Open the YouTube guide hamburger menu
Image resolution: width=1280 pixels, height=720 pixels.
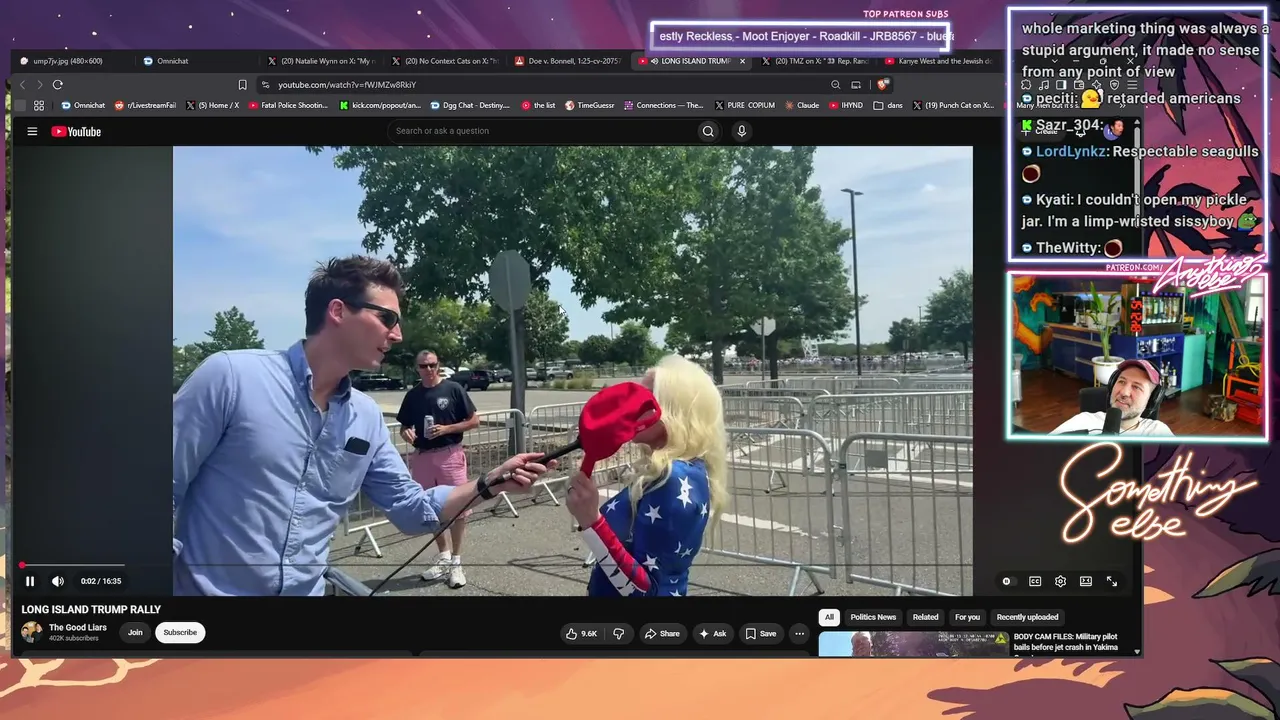(x=32, y=131)
